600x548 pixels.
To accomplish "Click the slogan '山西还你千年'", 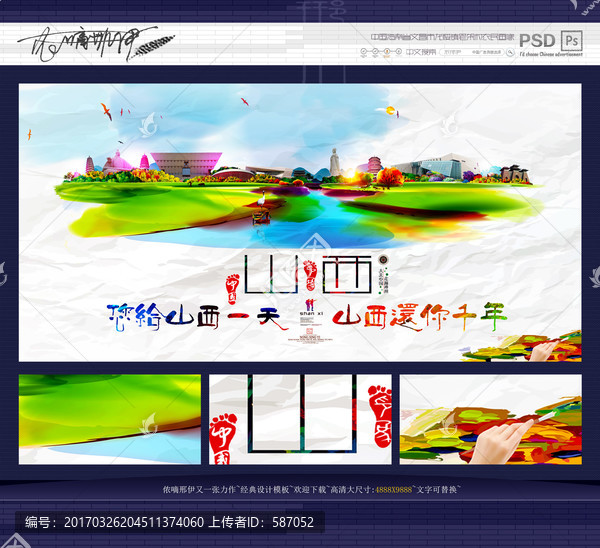I will pos(420,316).
